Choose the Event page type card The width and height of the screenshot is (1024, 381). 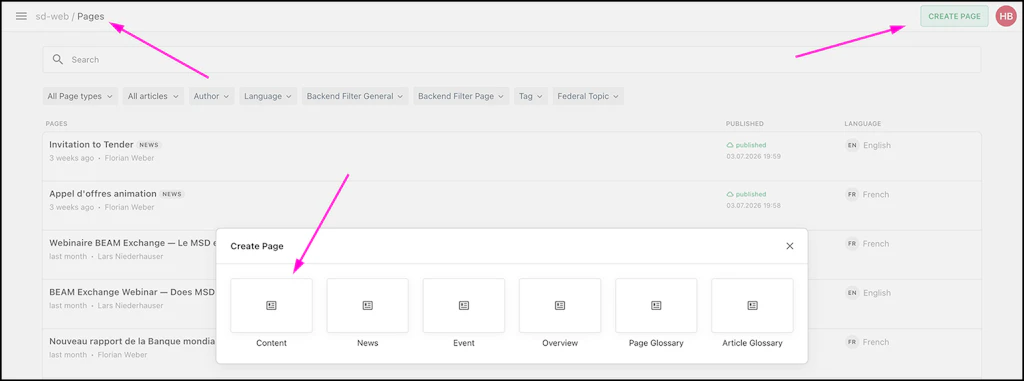point(464,305)
